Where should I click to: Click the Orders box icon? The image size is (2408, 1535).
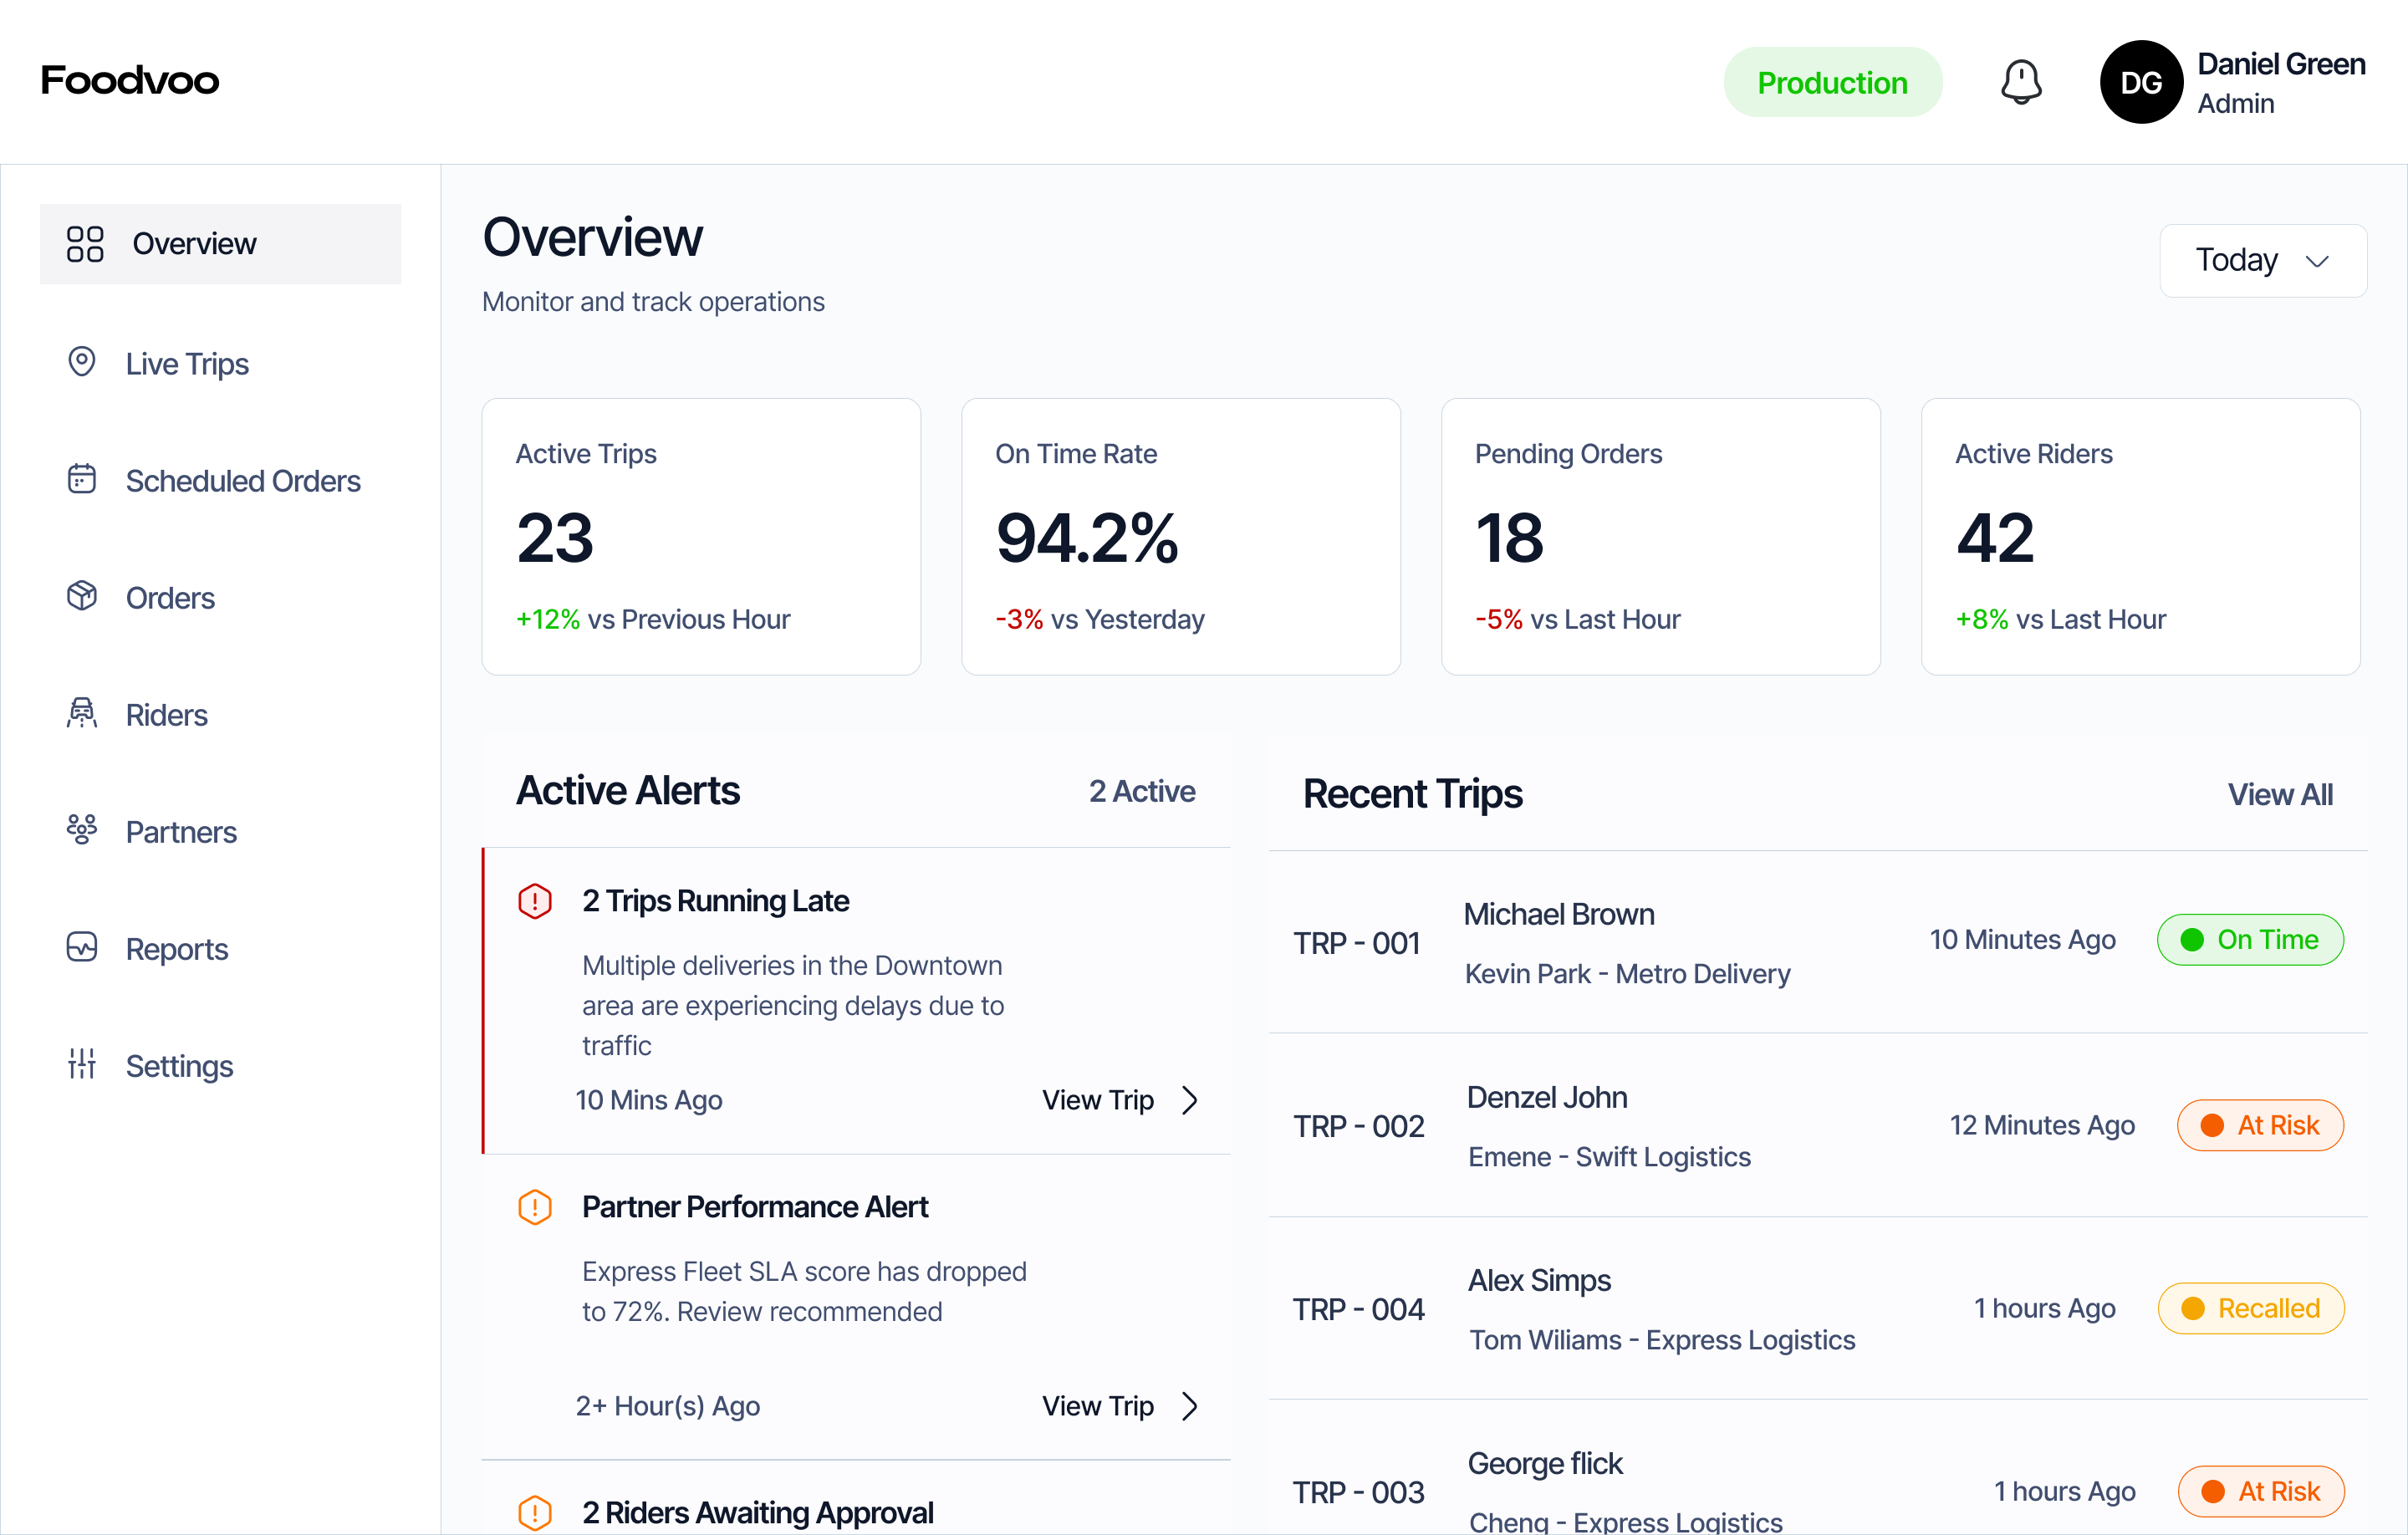[82, 596]
